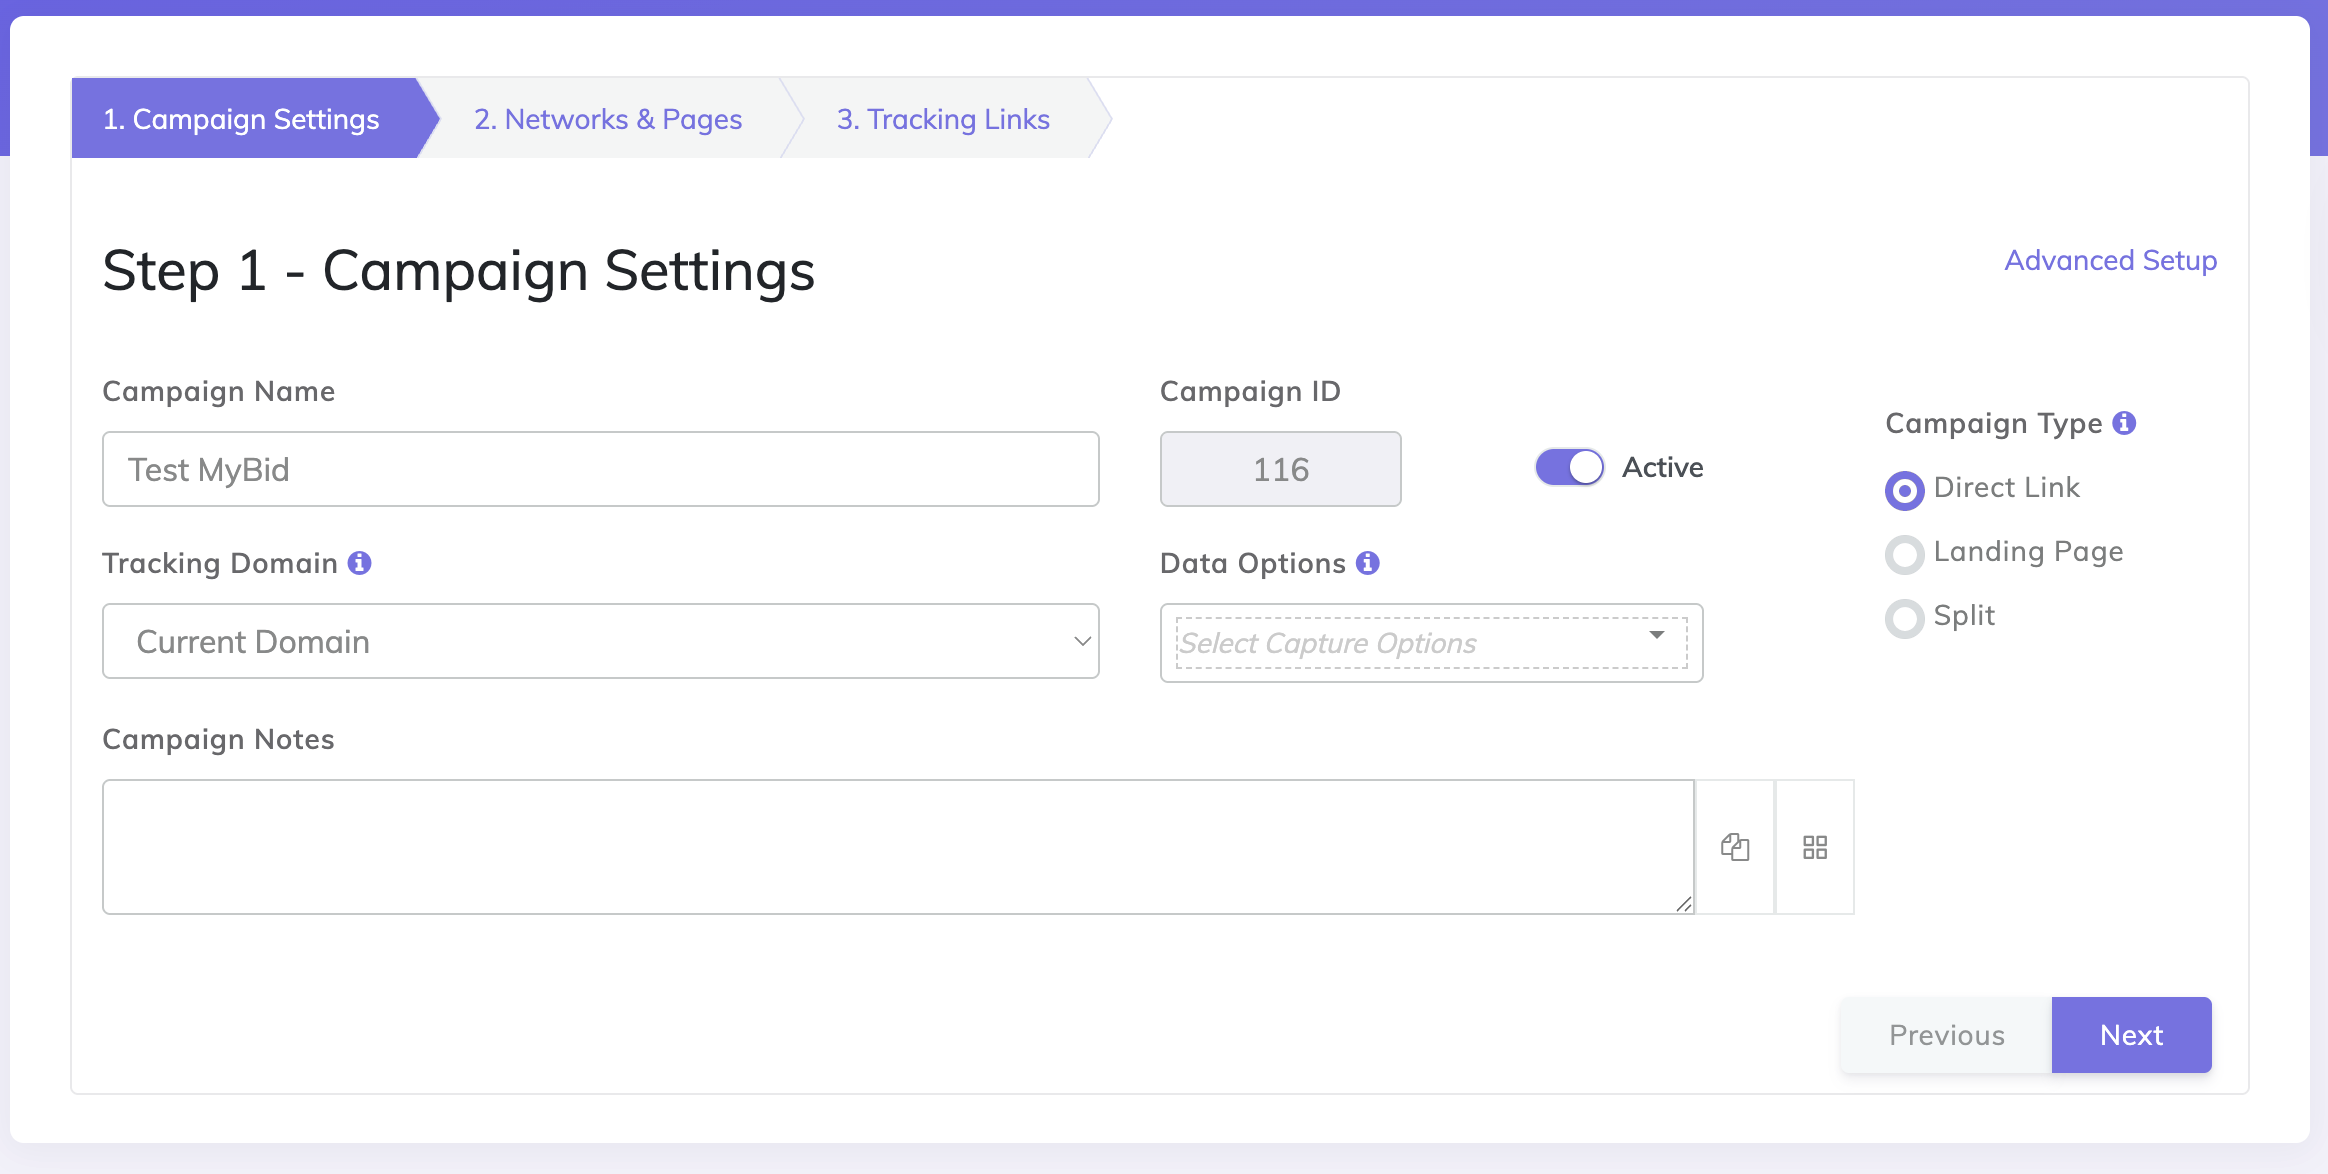Choose the Split campaign type
The height and width of the screenshot is (1174, 2328).
(1905, 618)
